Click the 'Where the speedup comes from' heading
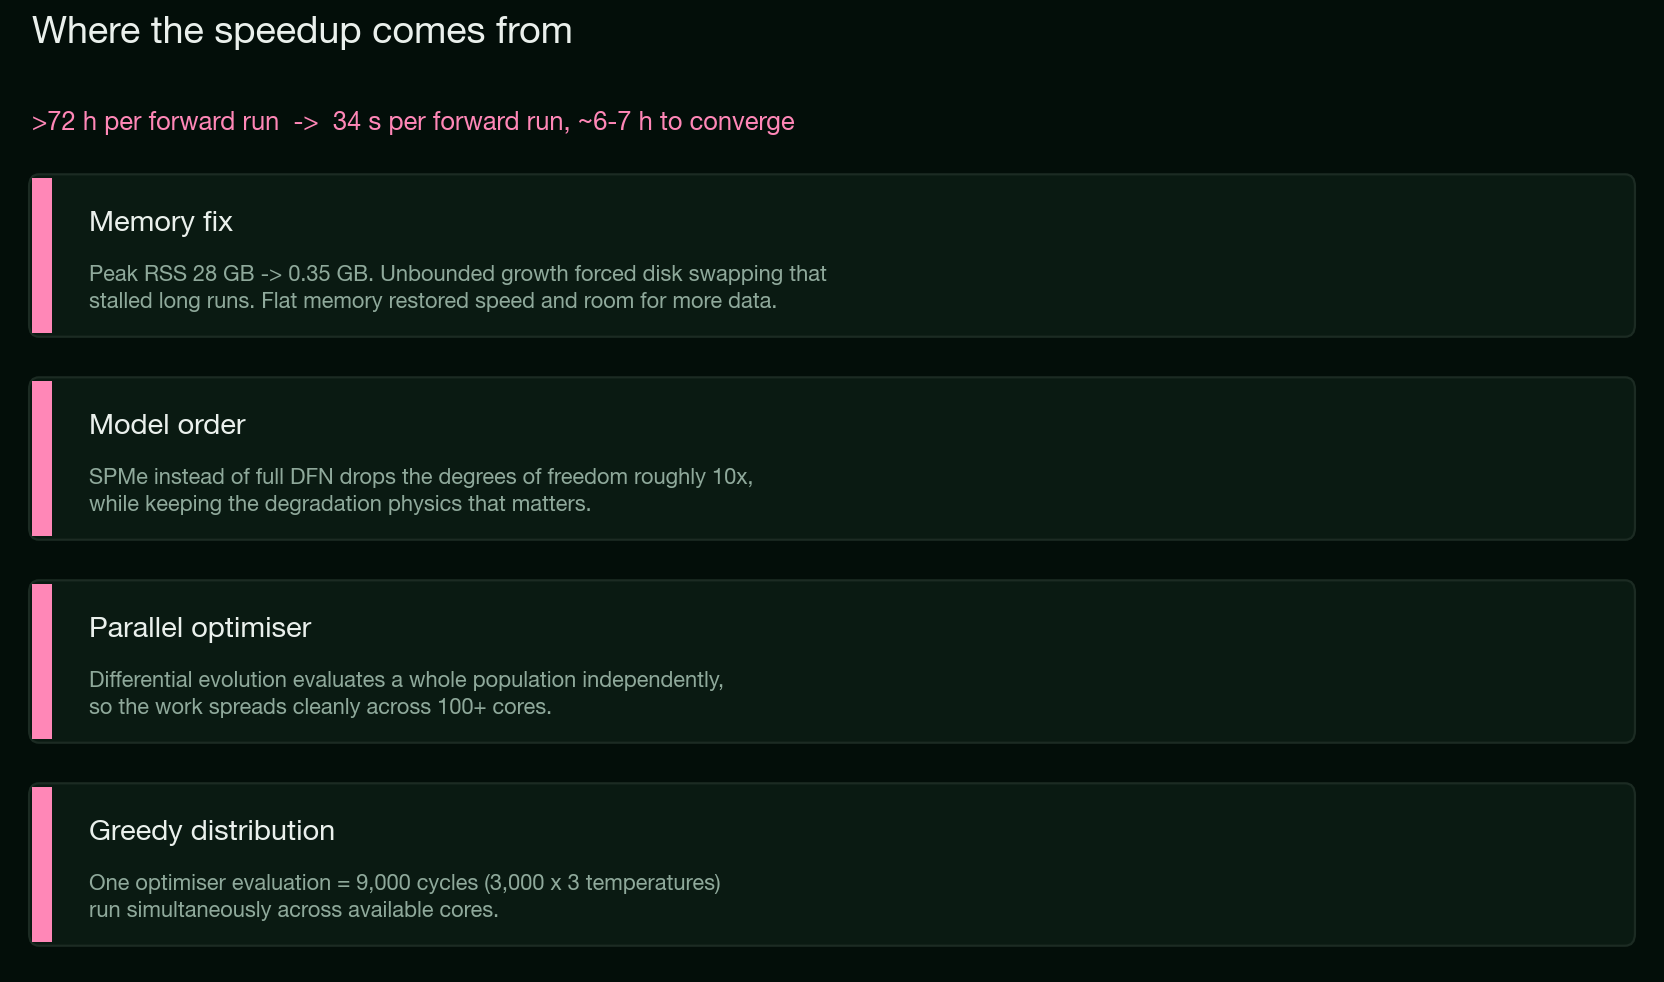The width and height of the screenshot is (1664, 982). pyautogui.click(x=302, y=31)
